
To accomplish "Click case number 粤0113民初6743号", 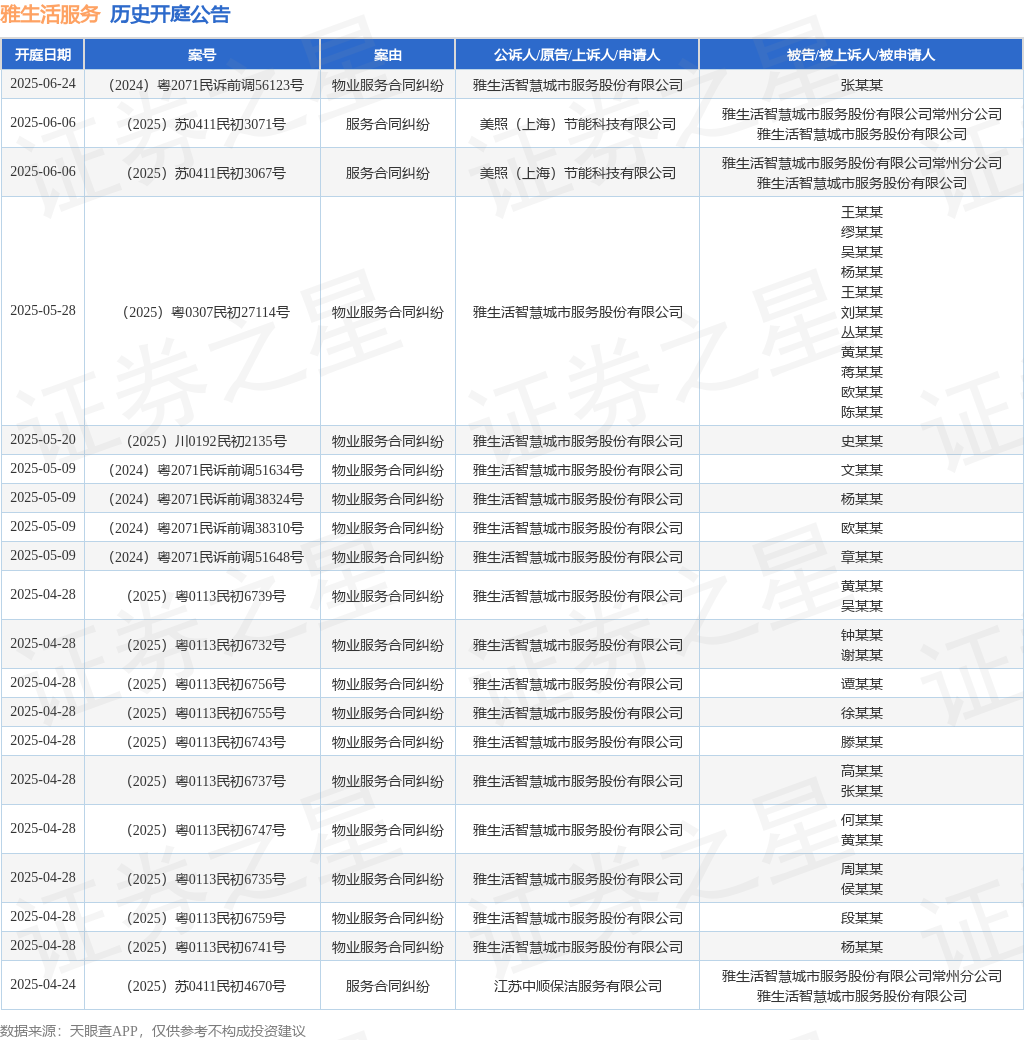I will tap(206, 742).
